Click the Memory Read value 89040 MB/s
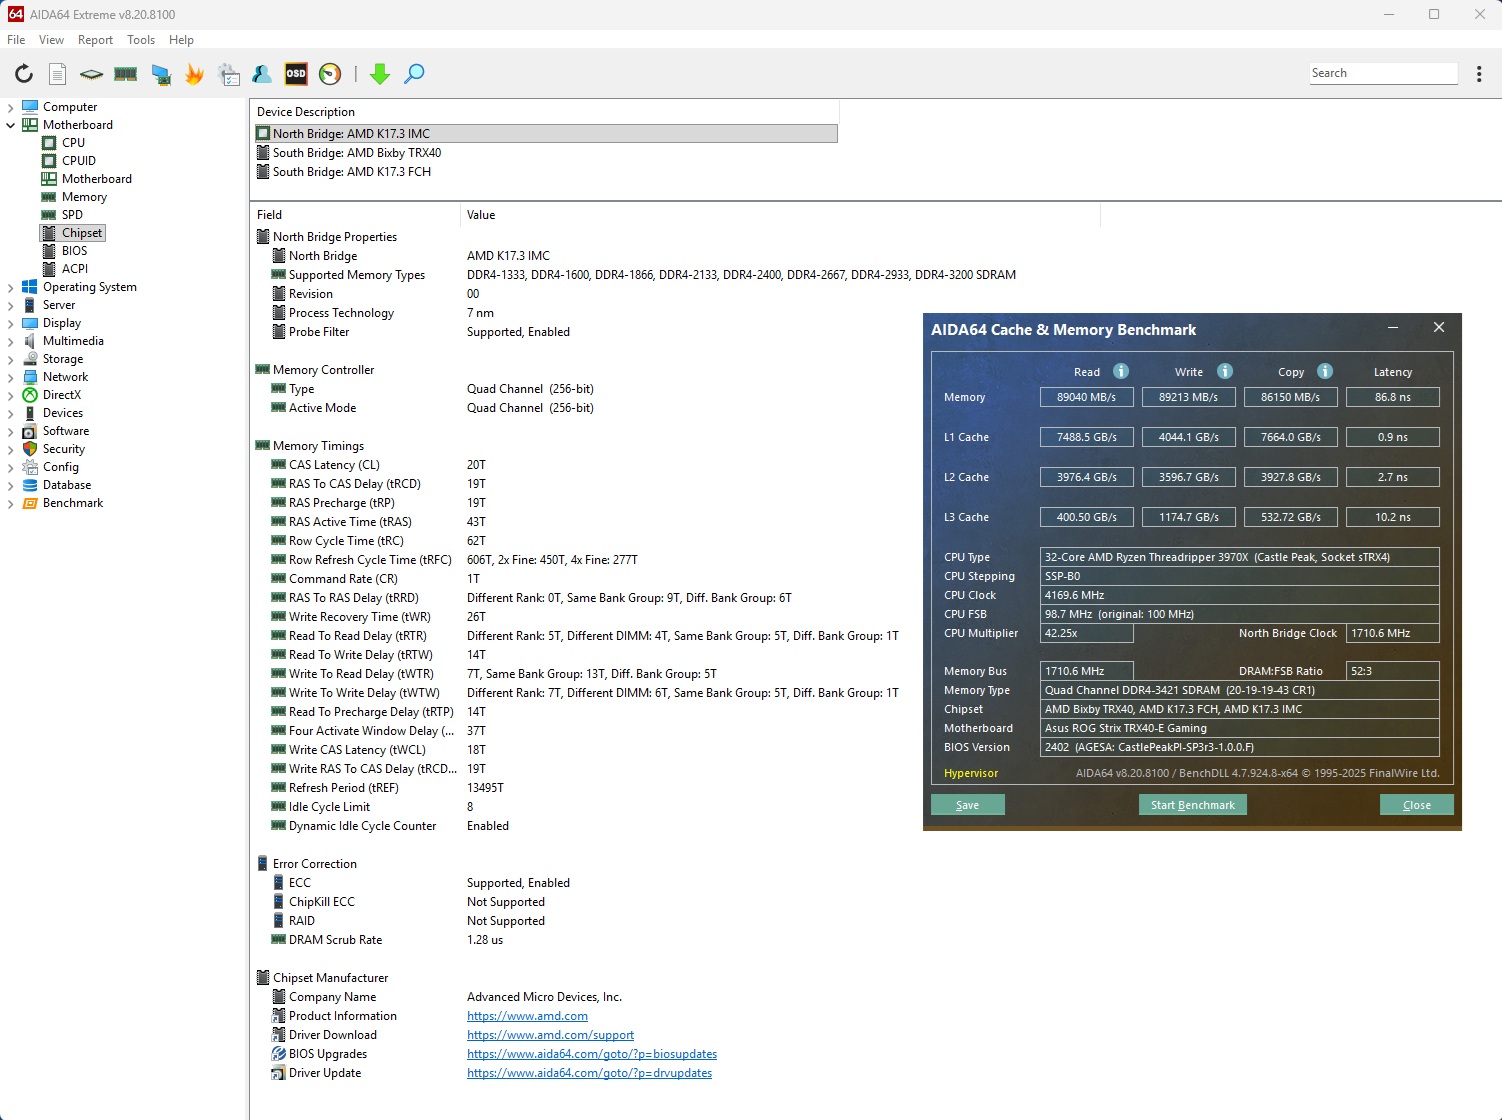The height and width of the screenshot is (1120, 1502). point(1087,397)
